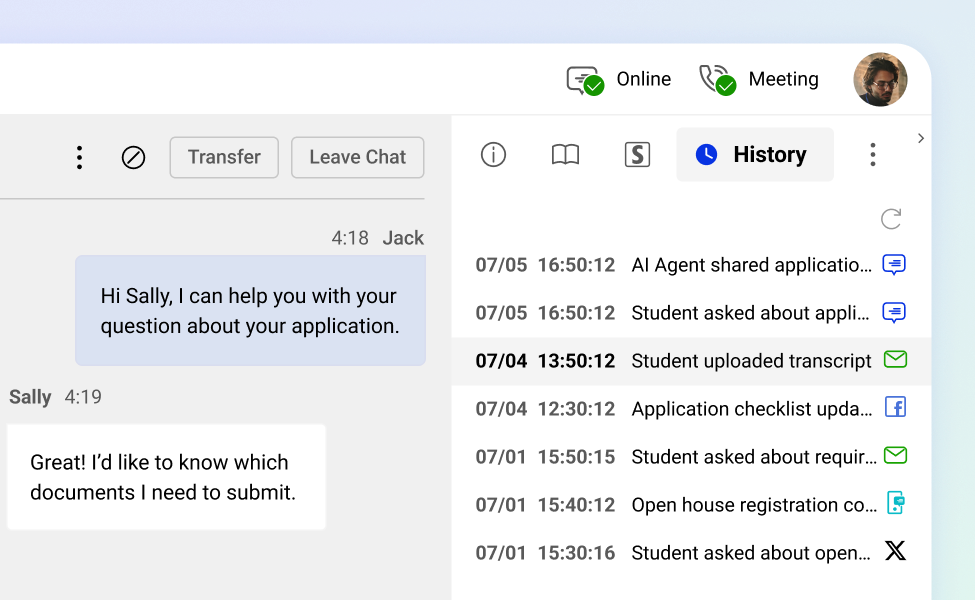Image resolution: width=975 pixels, height=600 pixels.
Task: Open the agent profile avatar
Action: point(880,80)
